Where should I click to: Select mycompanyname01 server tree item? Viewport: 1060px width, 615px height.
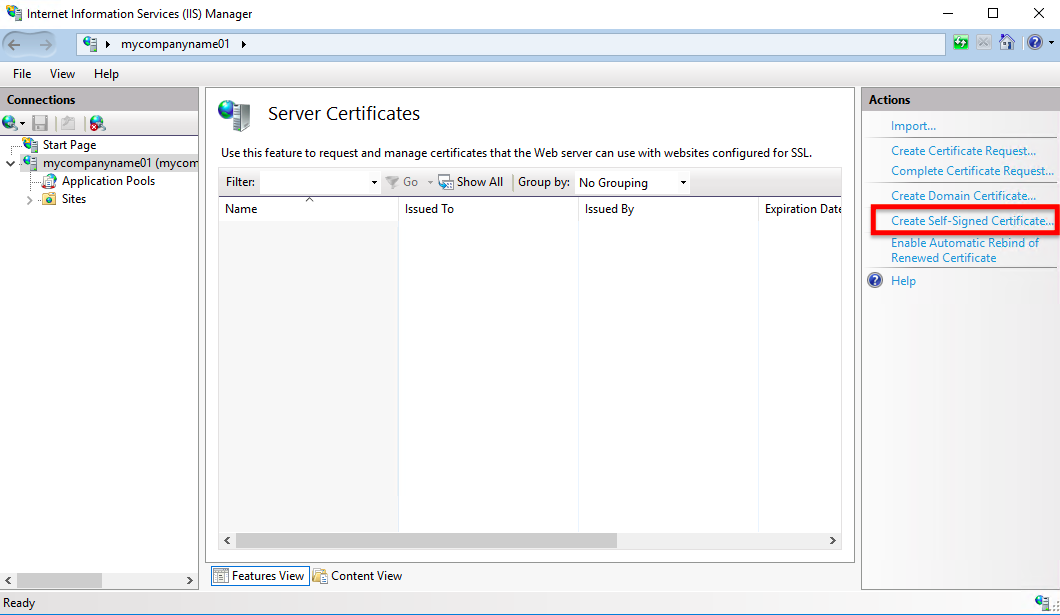(120, 163)
